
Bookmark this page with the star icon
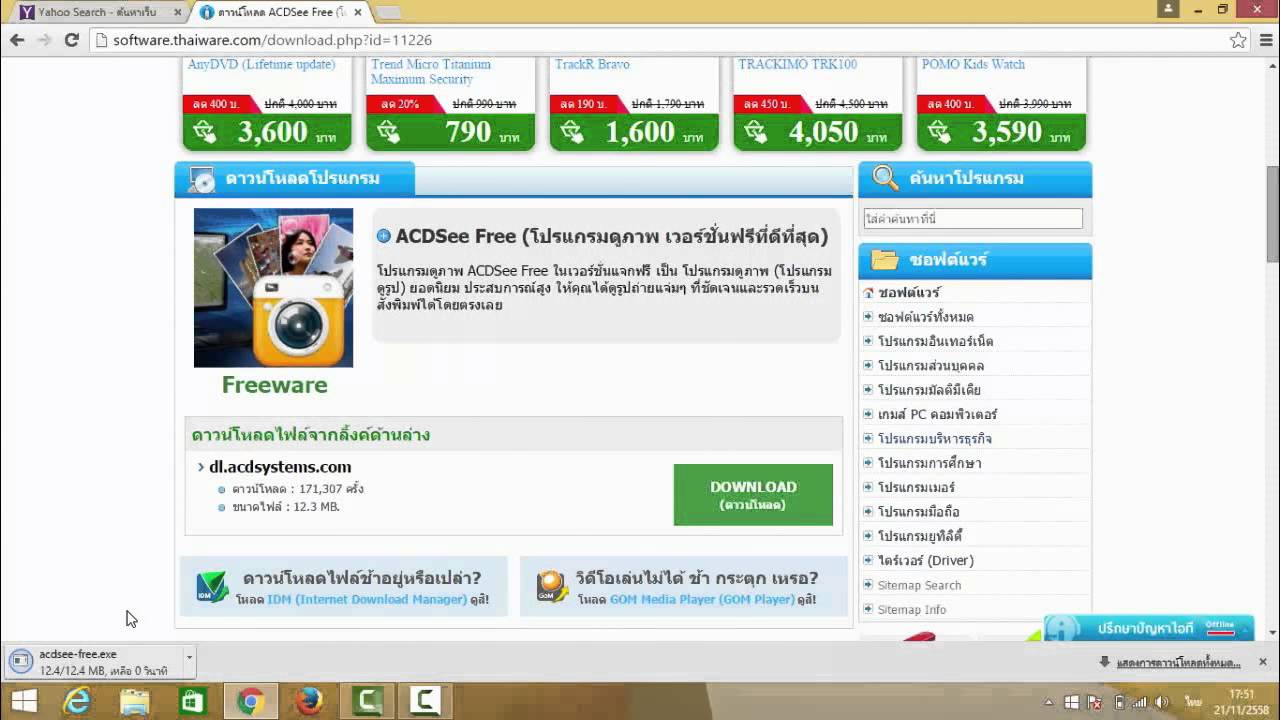coord(1238,40)
